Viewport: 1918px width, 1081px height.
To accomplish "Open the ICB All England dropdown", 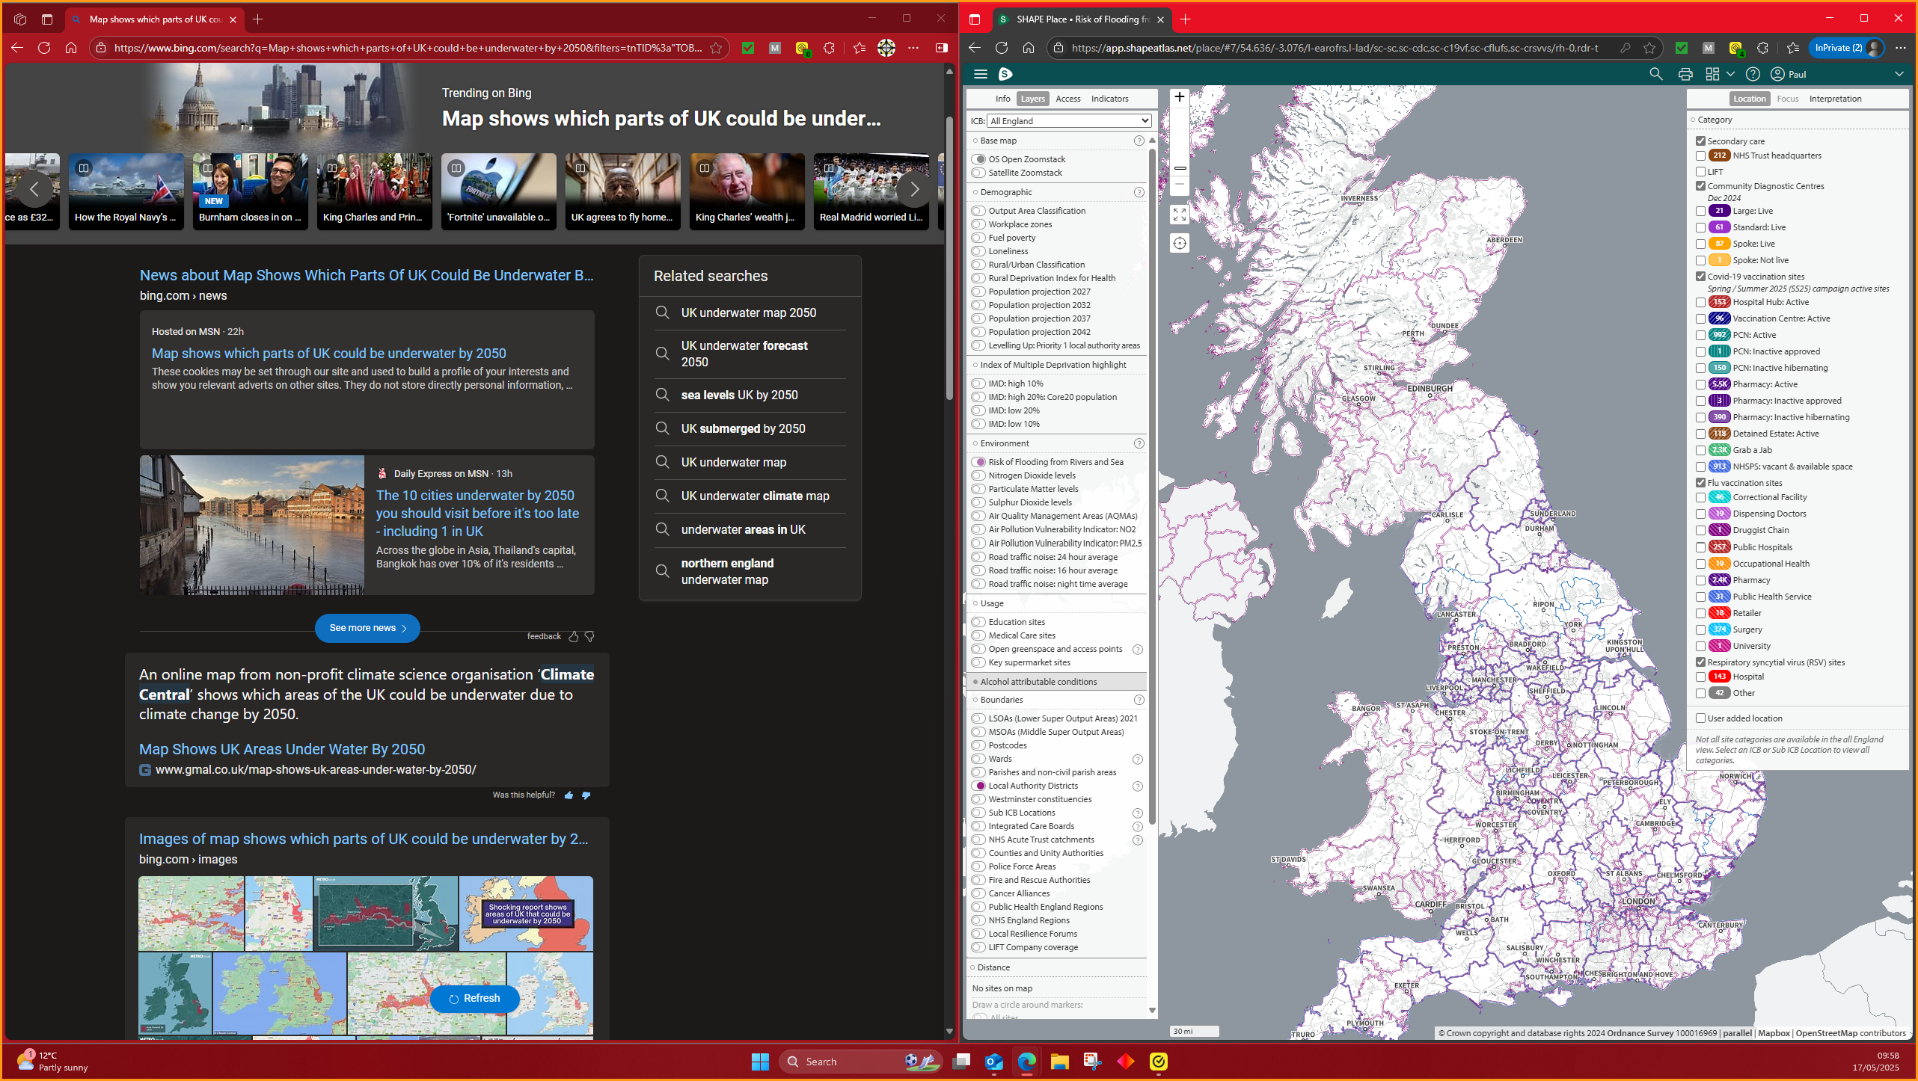I will pos(1069,121).
